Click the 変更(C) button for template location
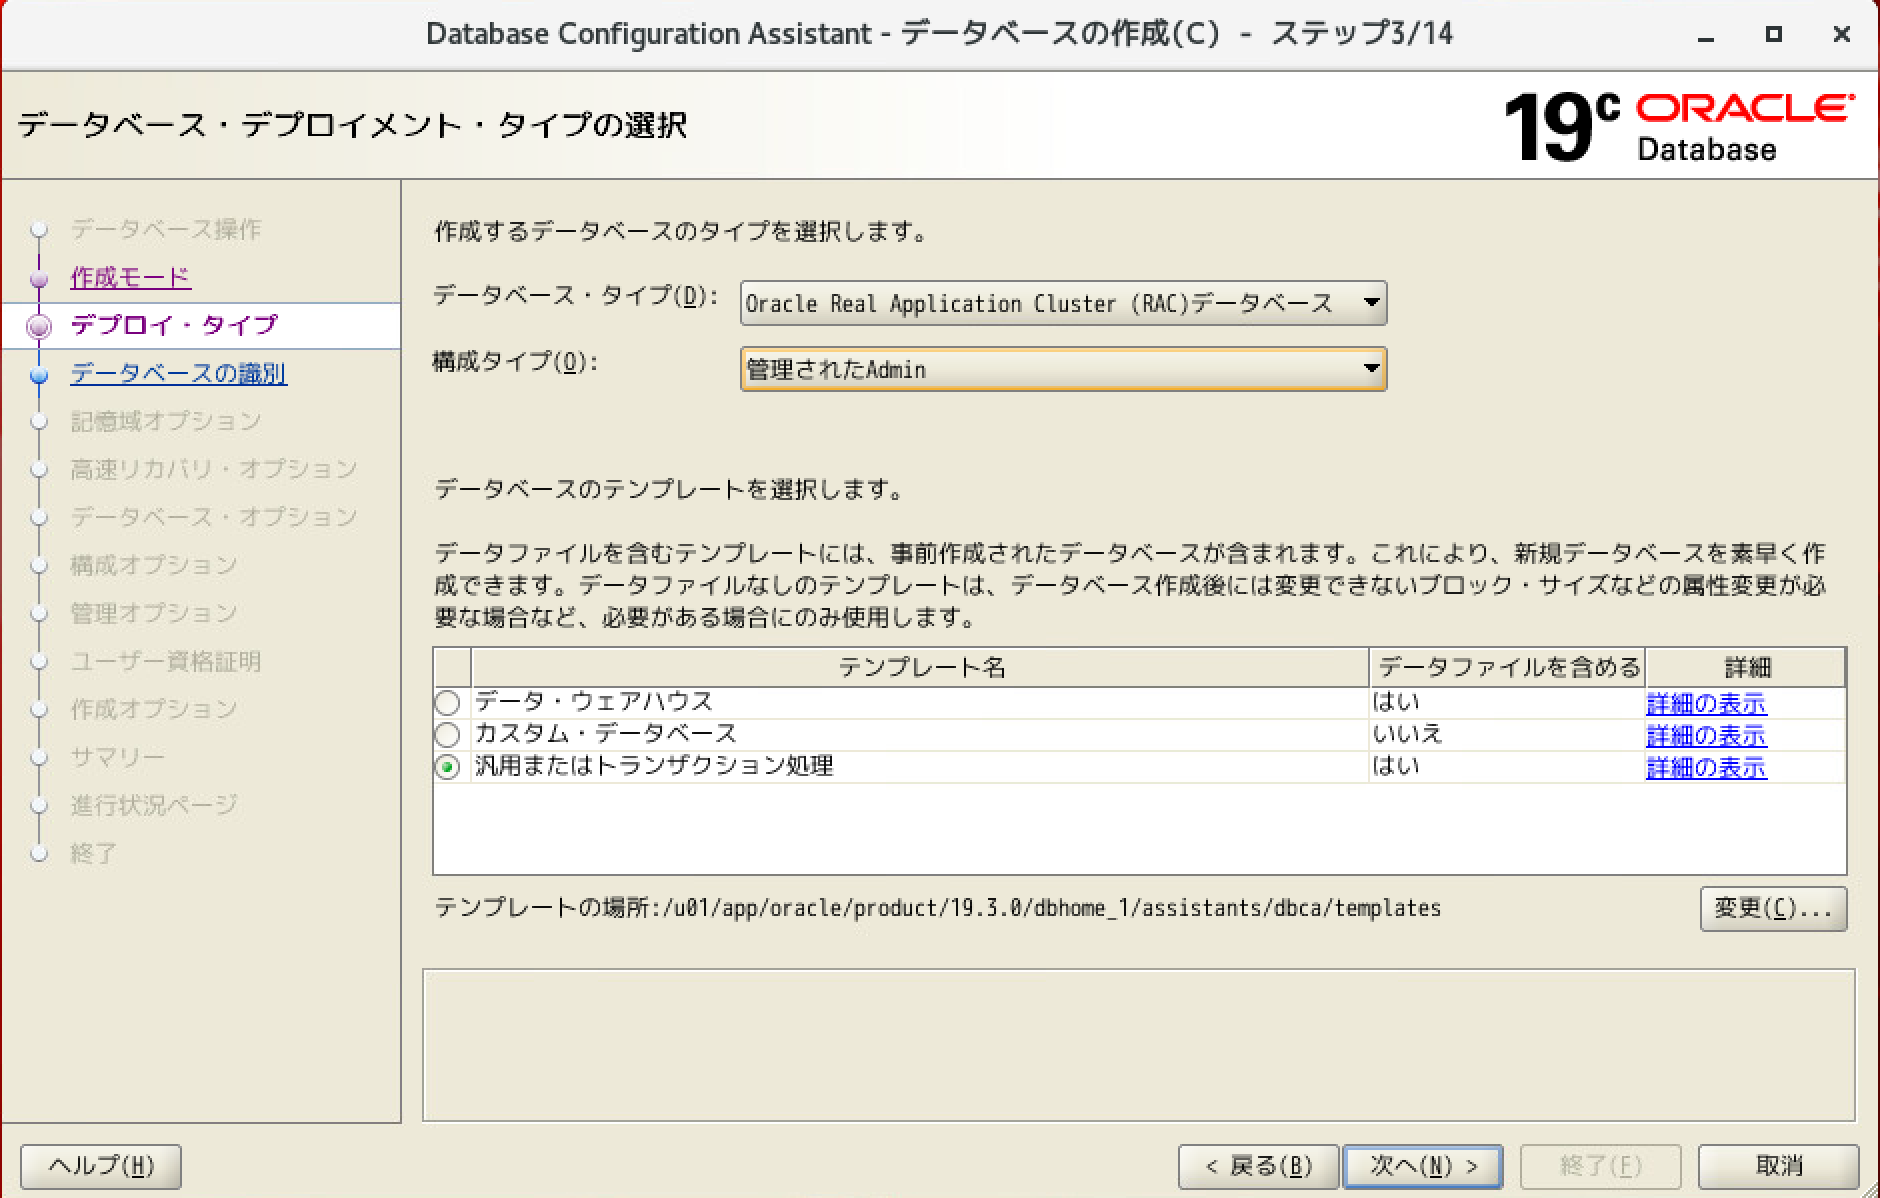This screenshot has width=1880, height=1198. [1773, 909]
